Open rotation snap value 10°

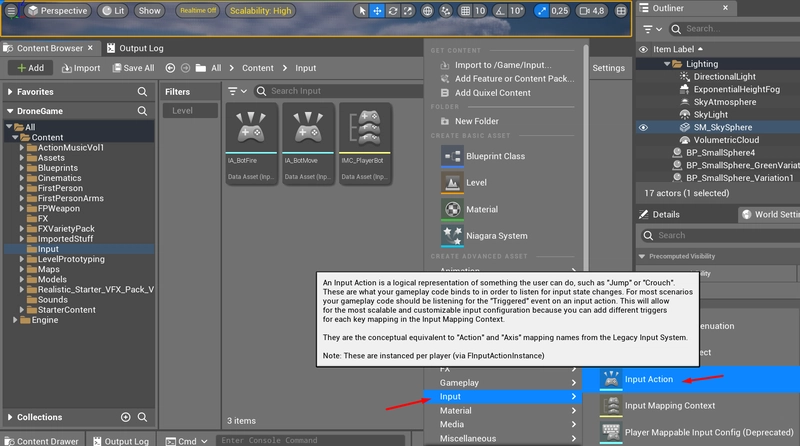pyautogui.click(x=517, y=11)
